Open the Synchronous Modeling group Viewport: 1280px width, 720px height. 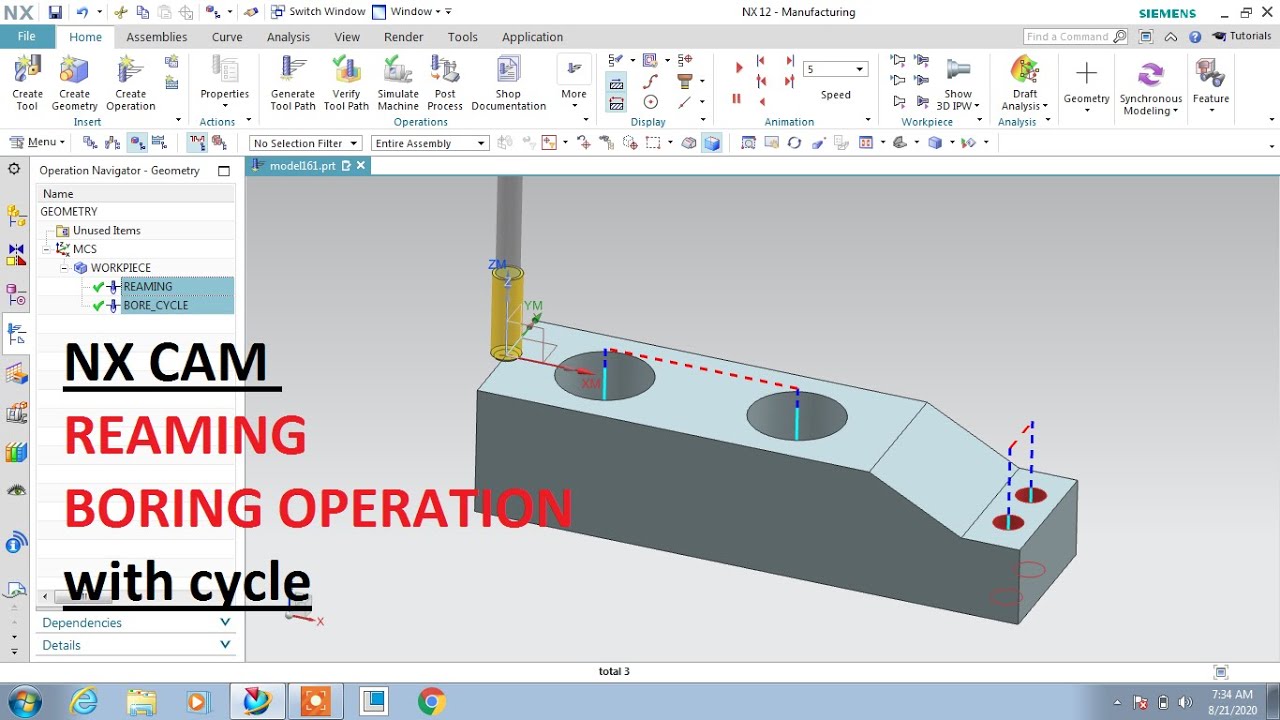click(1151, 88)
